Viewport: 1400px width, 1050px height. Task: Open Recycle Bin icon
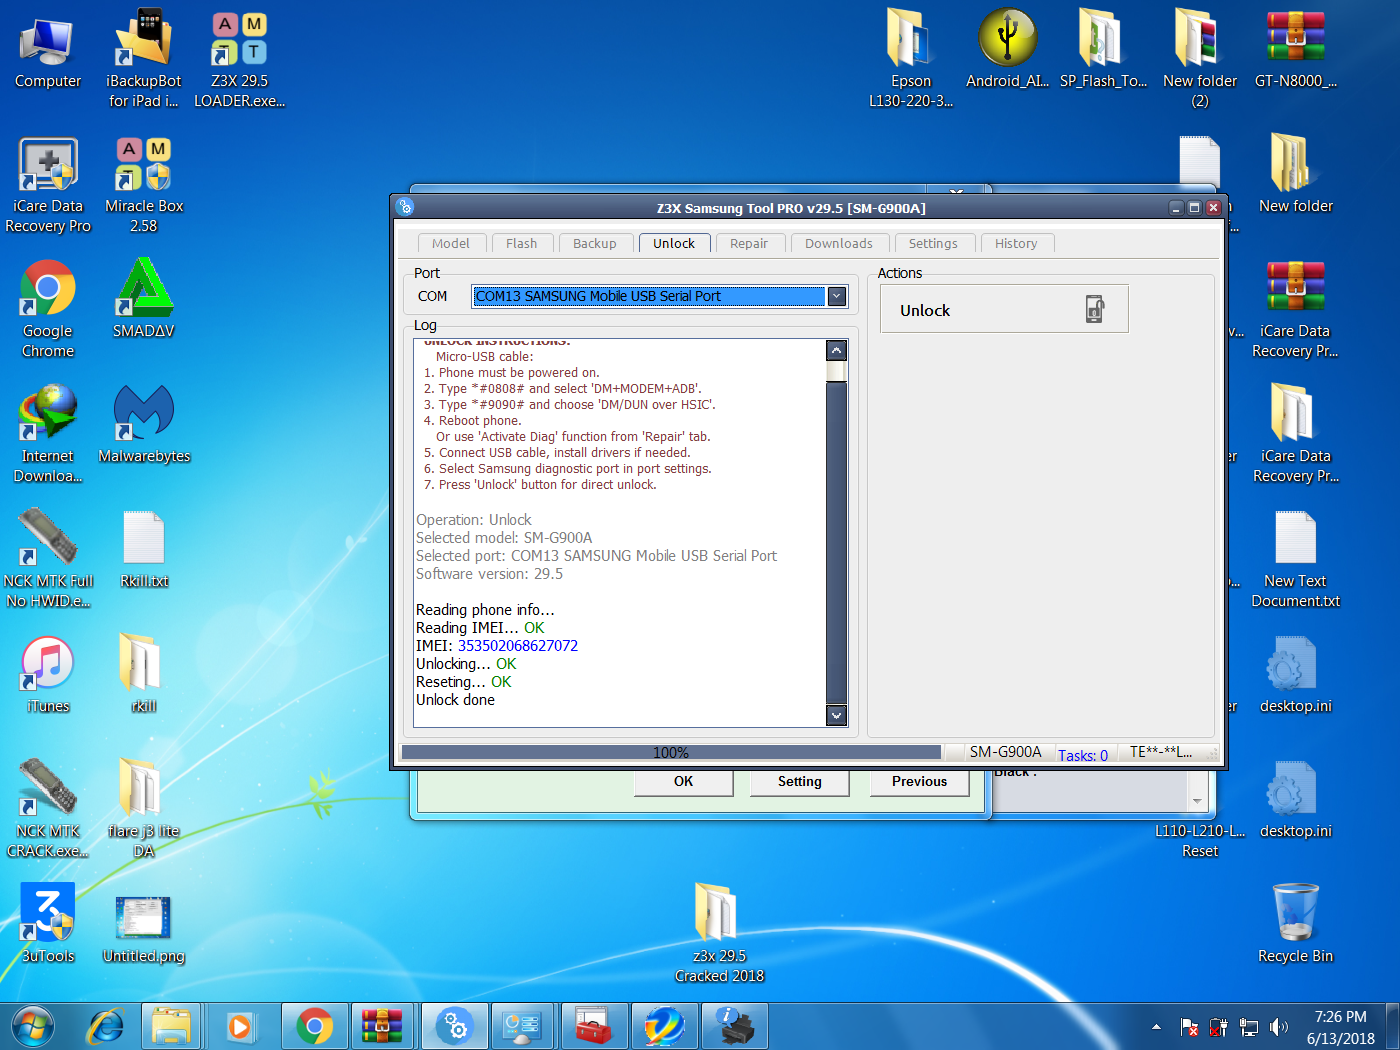(1296, 925)
